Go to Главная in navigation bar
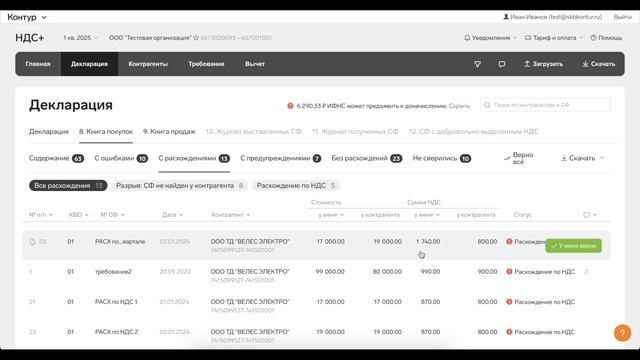Viewport: 640px width, 360px height. click(x=38, y=64)
